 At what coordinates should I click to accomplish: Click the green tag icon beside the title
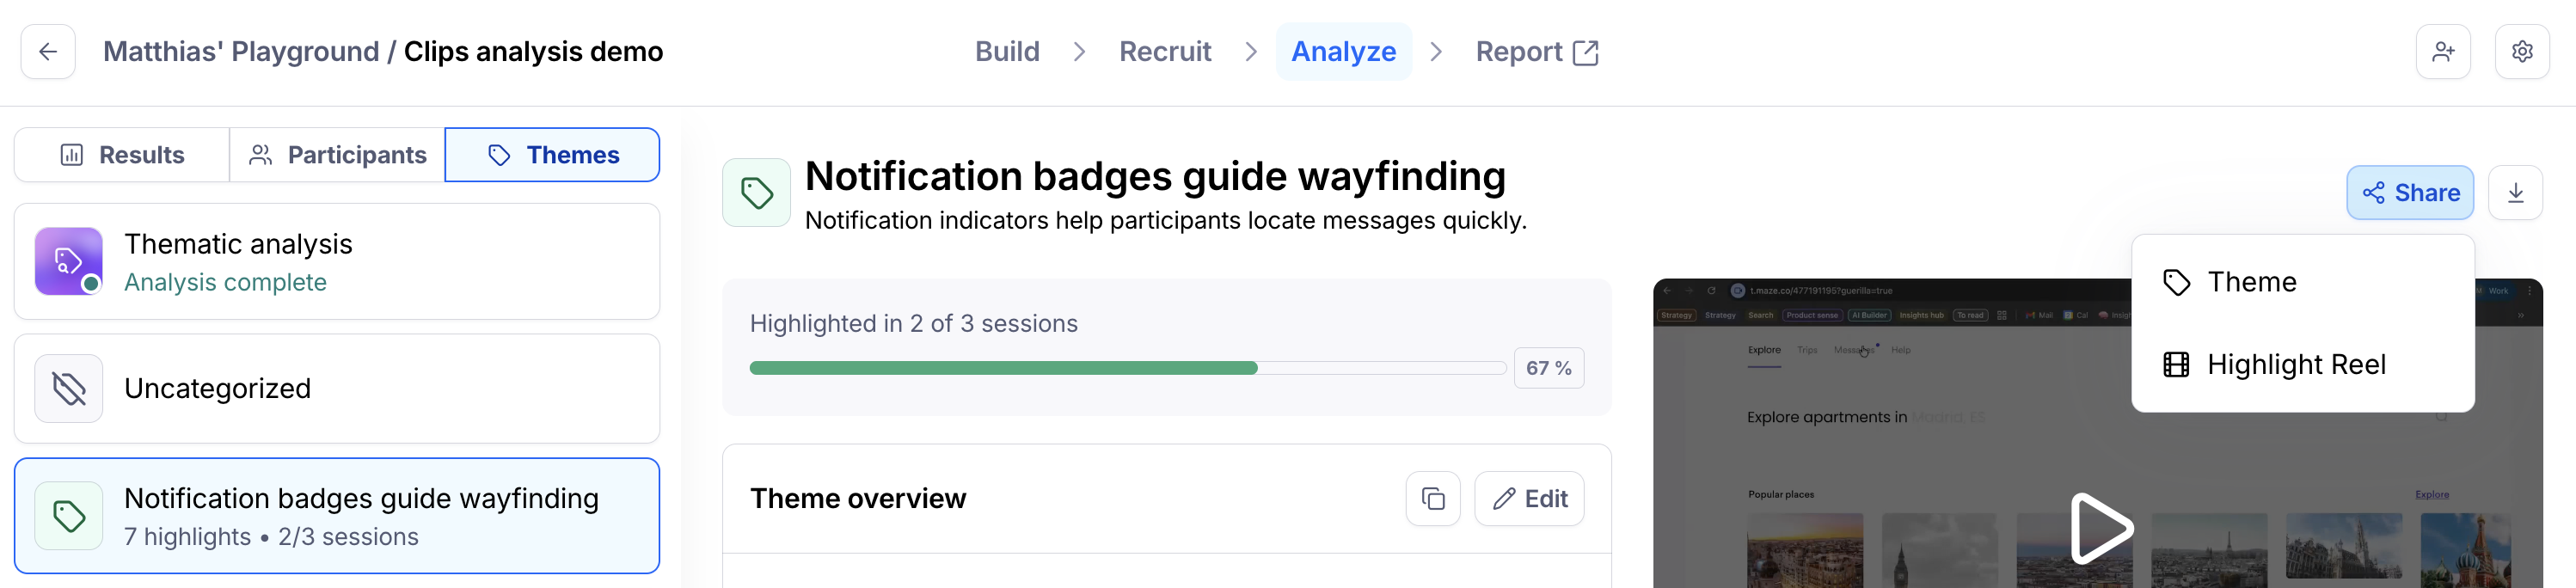[x=757, y=192]
